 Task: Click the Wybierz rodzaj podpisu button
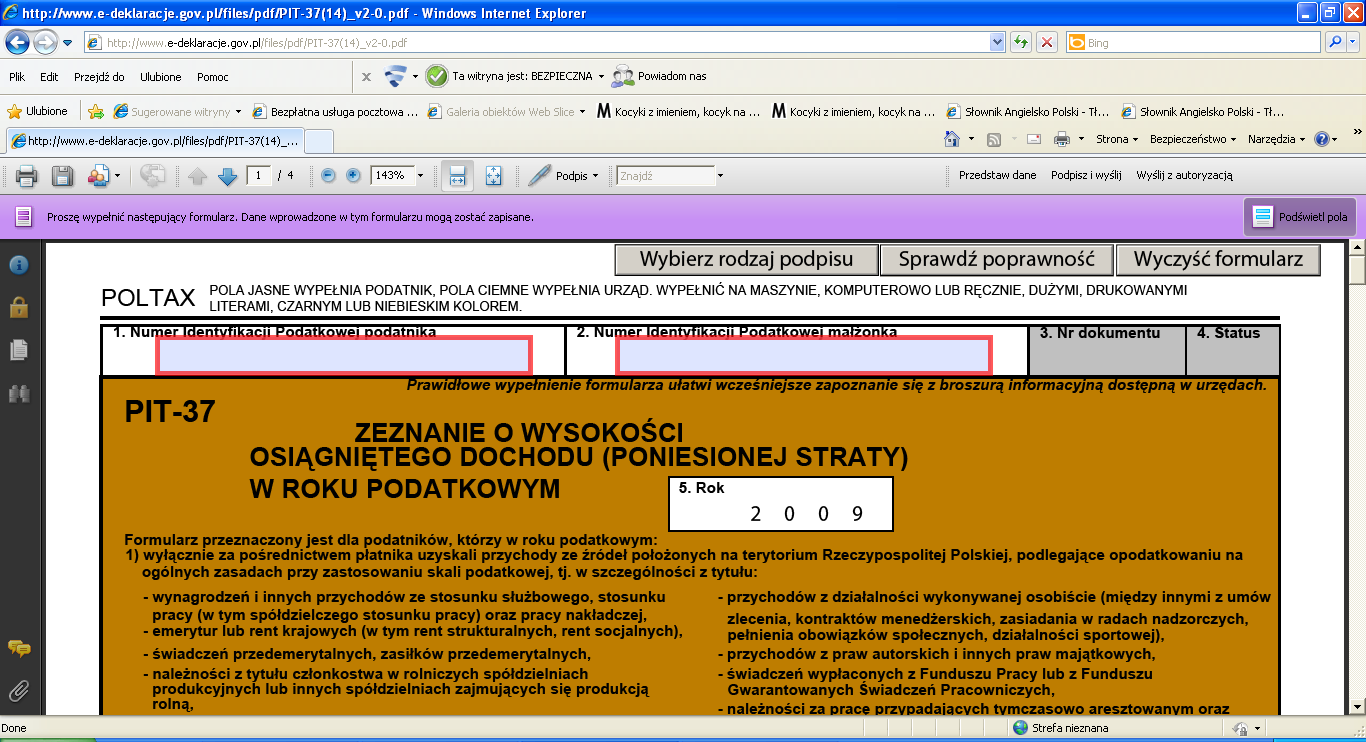pyautogui.click(x=746, y=260)
